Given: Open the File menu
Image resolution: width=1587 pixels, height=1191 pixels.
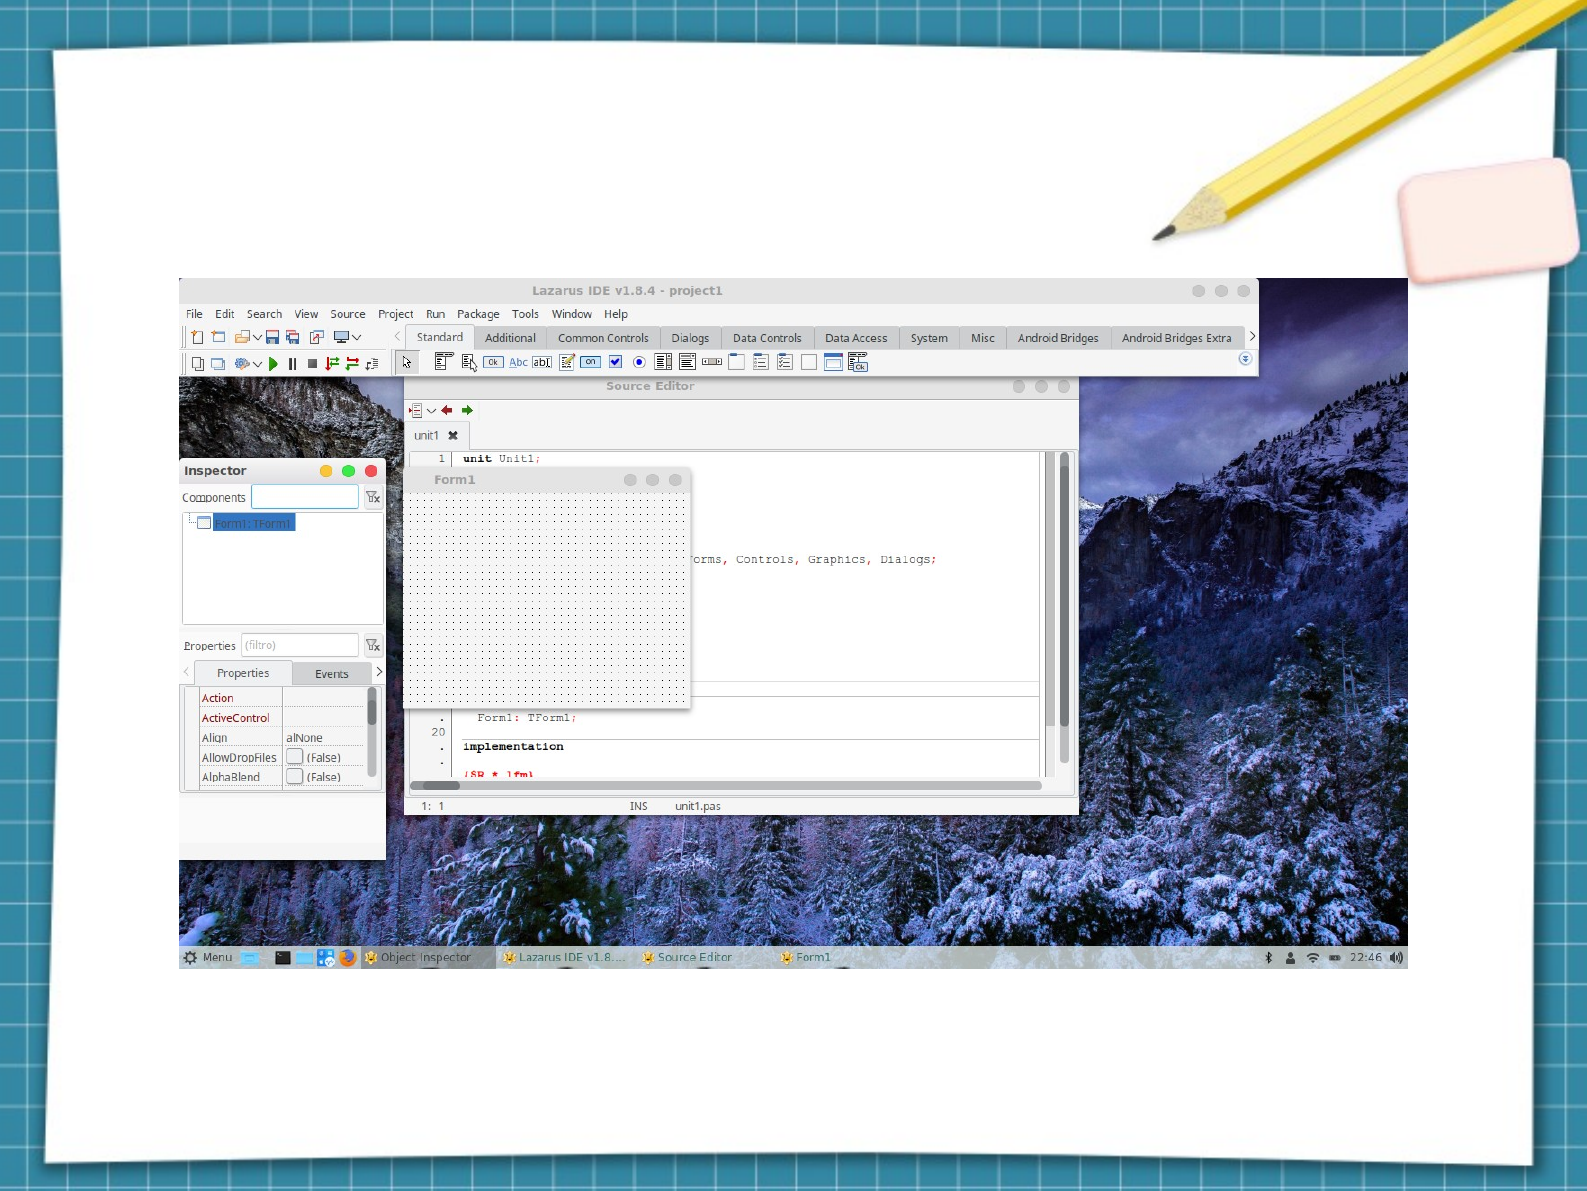Looking at the screenshot, I should coord(194,314).
